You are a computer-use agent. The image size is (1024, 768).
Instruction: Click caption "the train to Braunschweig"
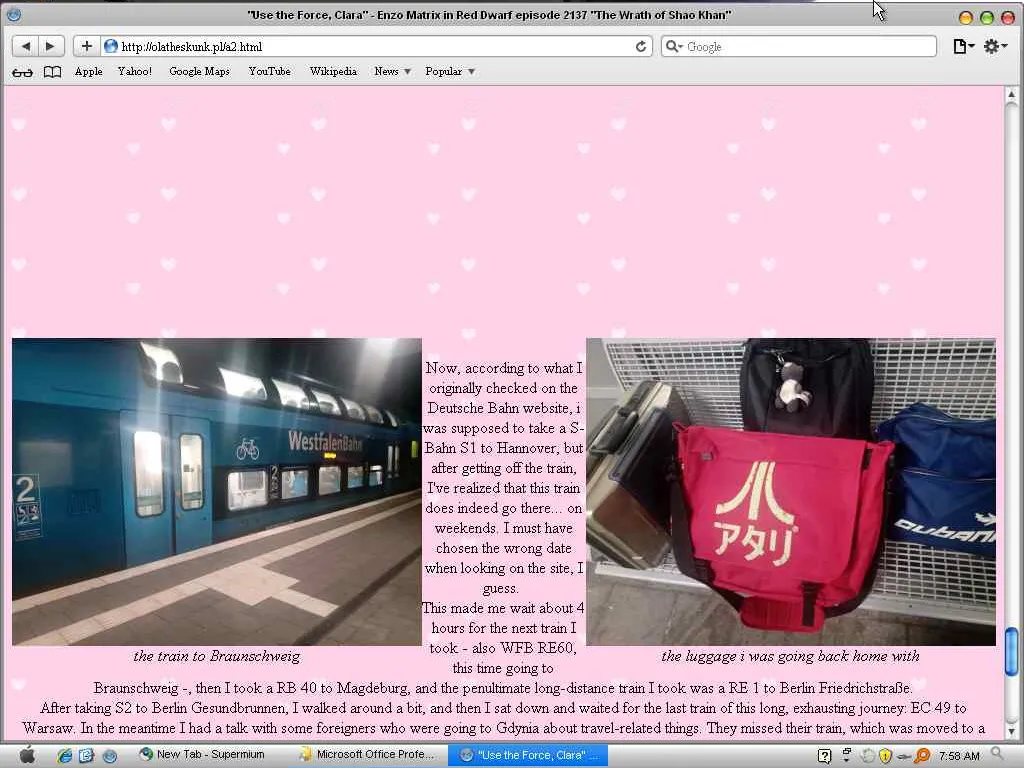[x=217, y=656]
